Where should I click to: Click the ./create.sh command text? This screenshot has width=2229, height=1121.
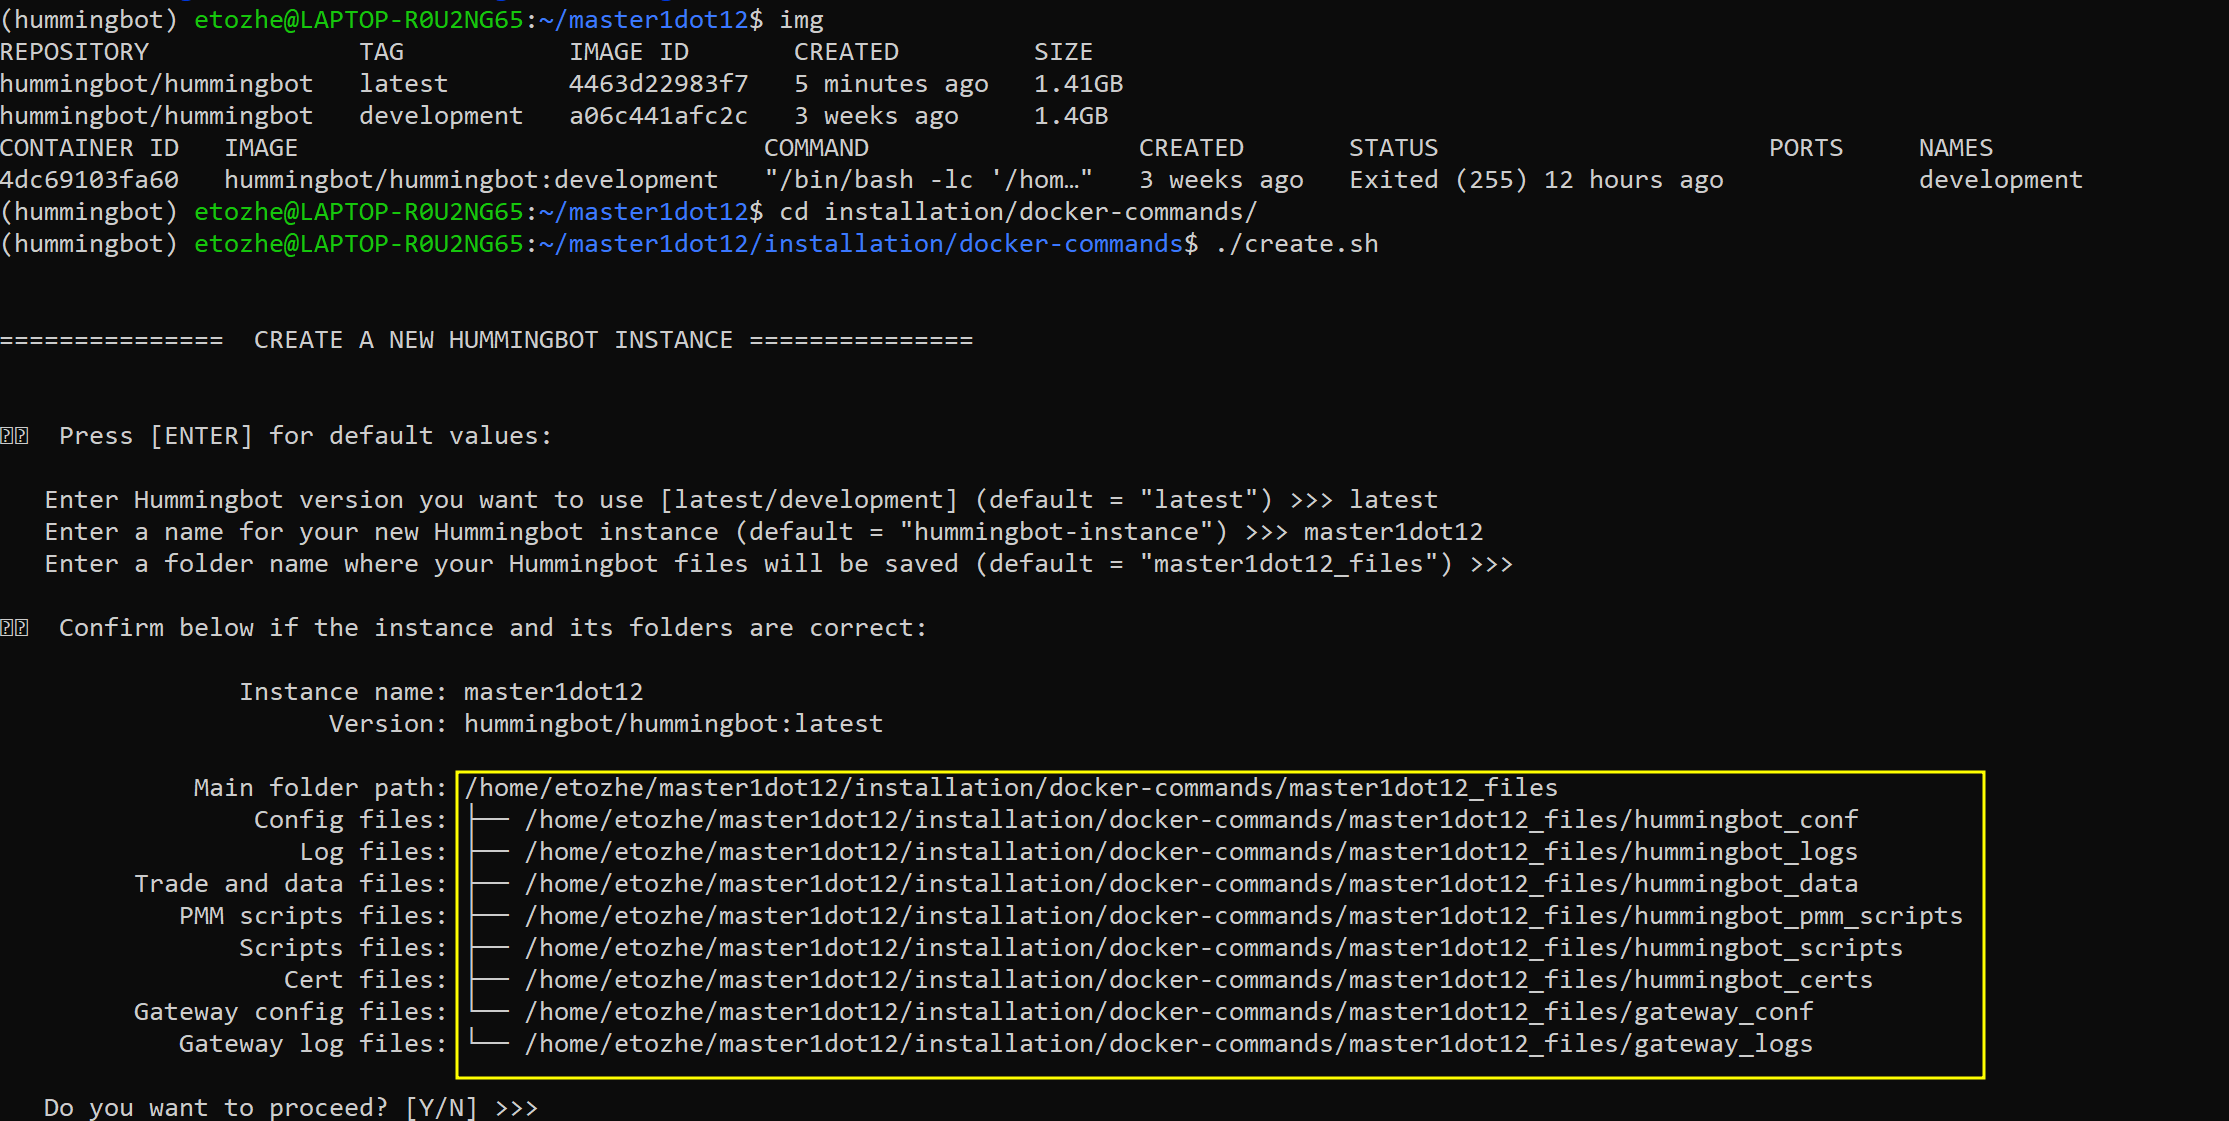coord(1295,243)
